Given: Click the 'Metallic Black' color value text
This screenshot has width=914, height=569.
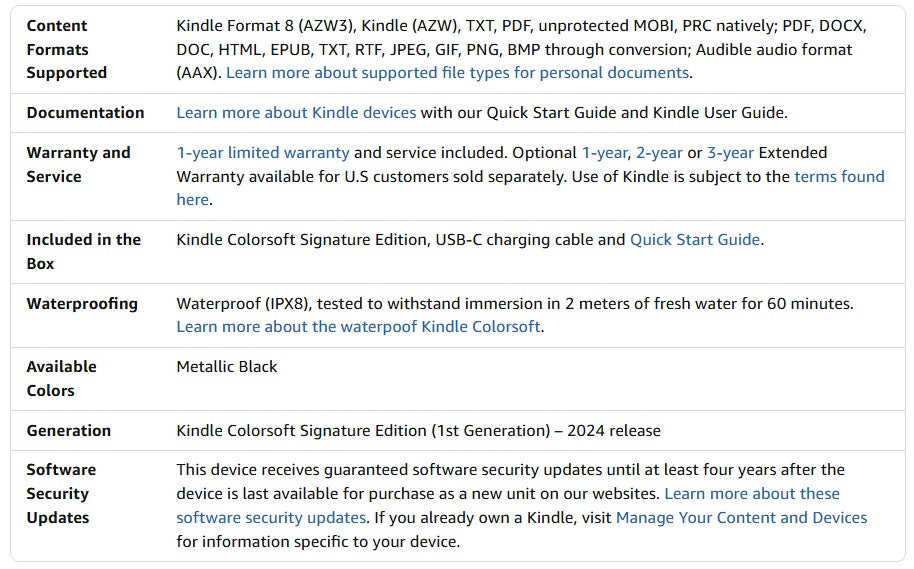Looking at the screenshot, I should point(227,367).
